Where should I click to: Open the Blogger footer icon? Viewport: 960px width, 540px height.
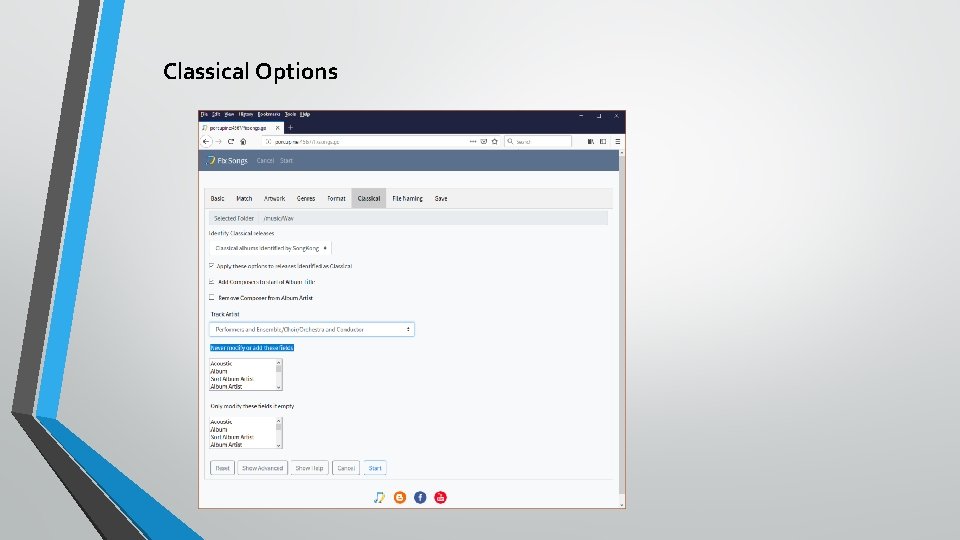pyautogui.click(x=400, y=497)
